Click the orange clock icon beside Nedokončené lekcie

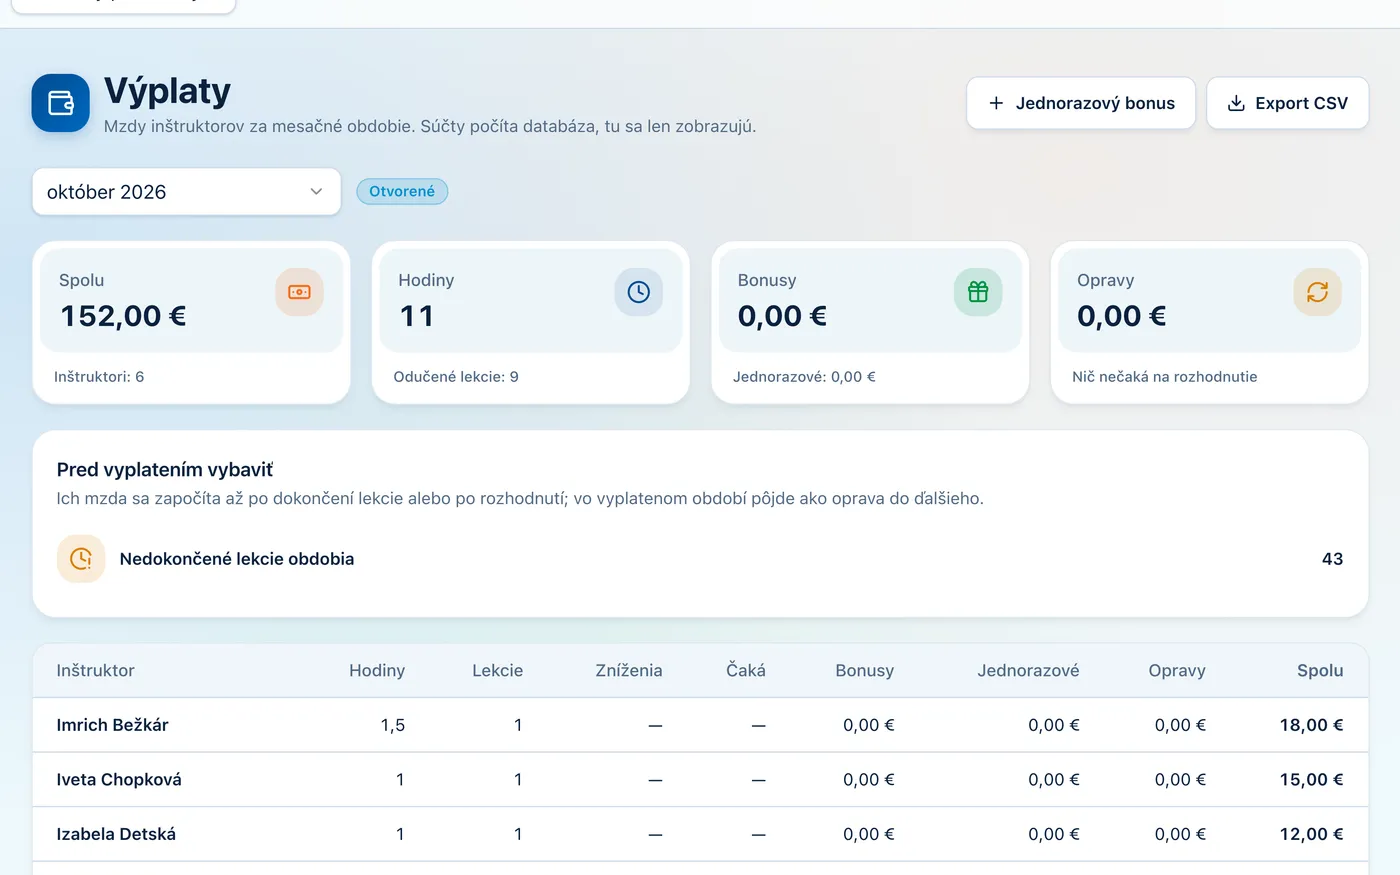81,559
